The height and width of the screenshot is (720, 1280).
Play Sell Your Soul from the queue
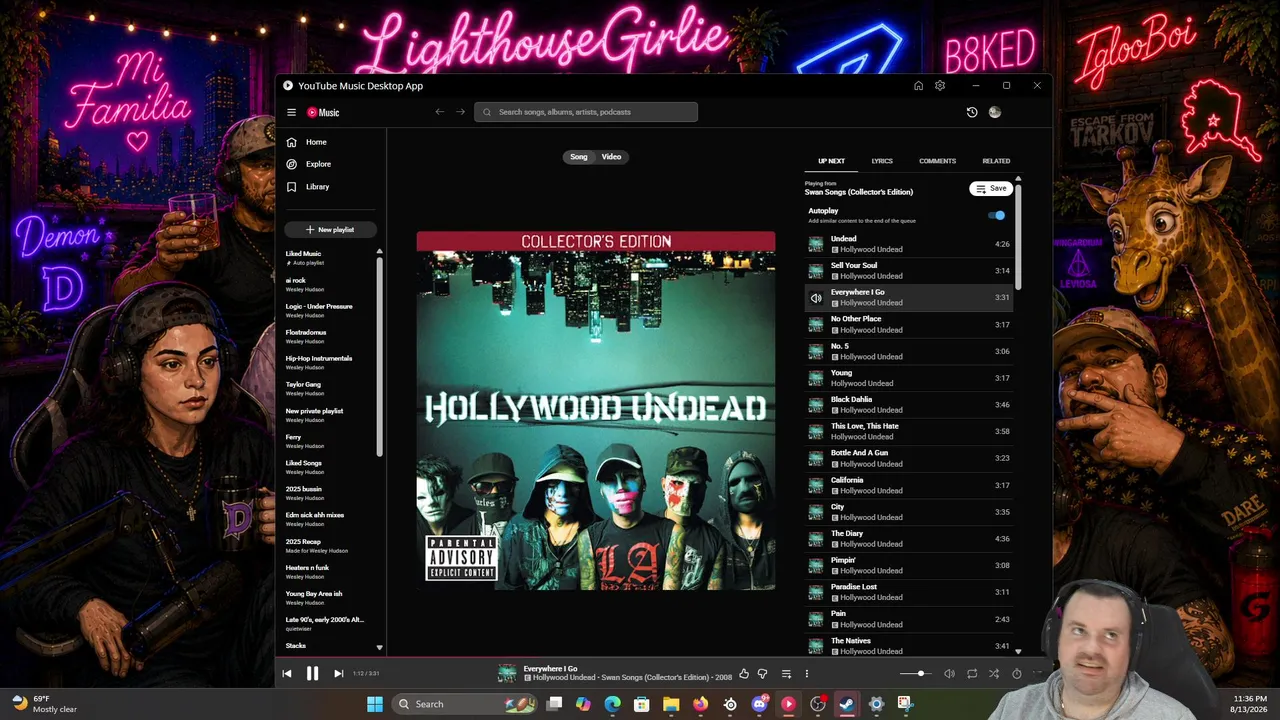click(908, 271)
